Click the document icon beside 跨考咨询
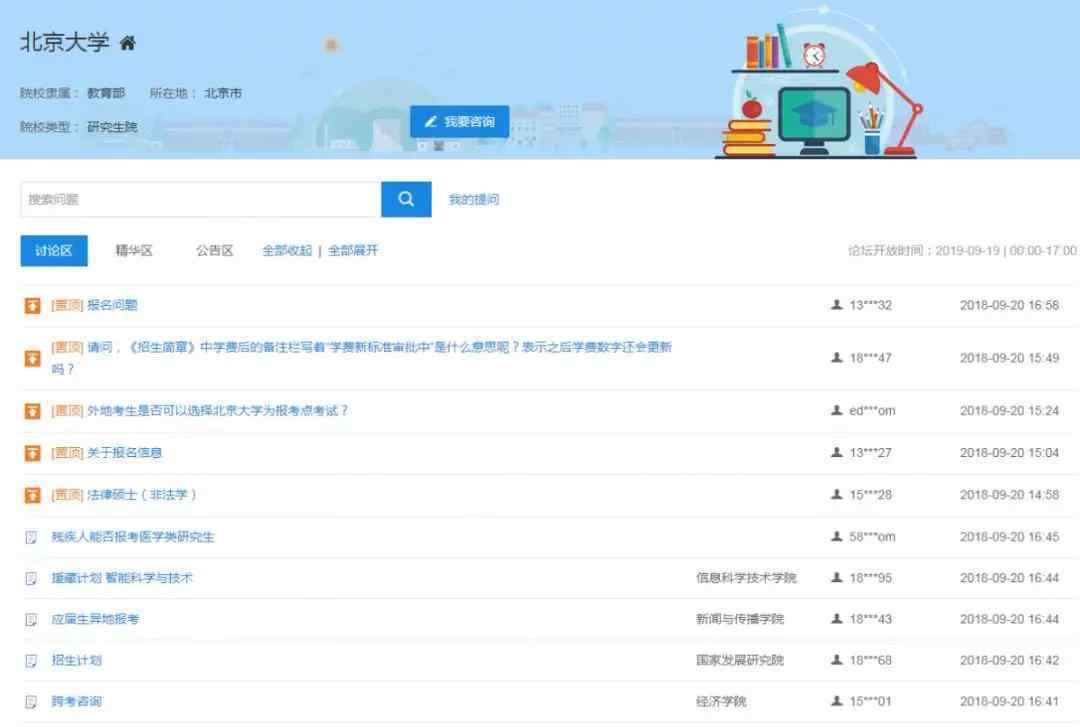This screenshot has height=727, width=1080. 31,703
